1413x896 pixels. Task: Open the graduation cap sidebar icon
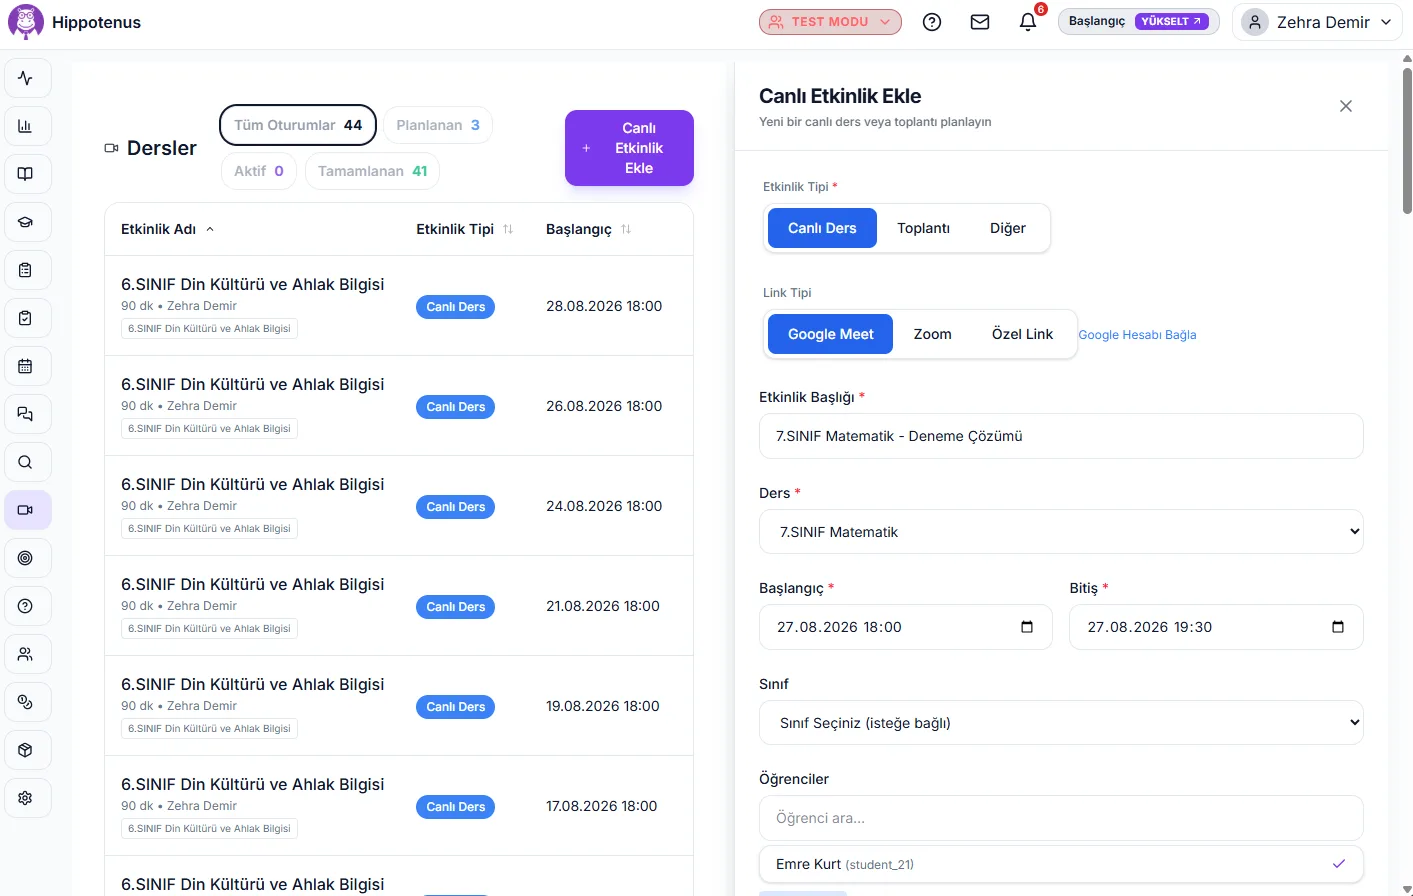(26, 222)
